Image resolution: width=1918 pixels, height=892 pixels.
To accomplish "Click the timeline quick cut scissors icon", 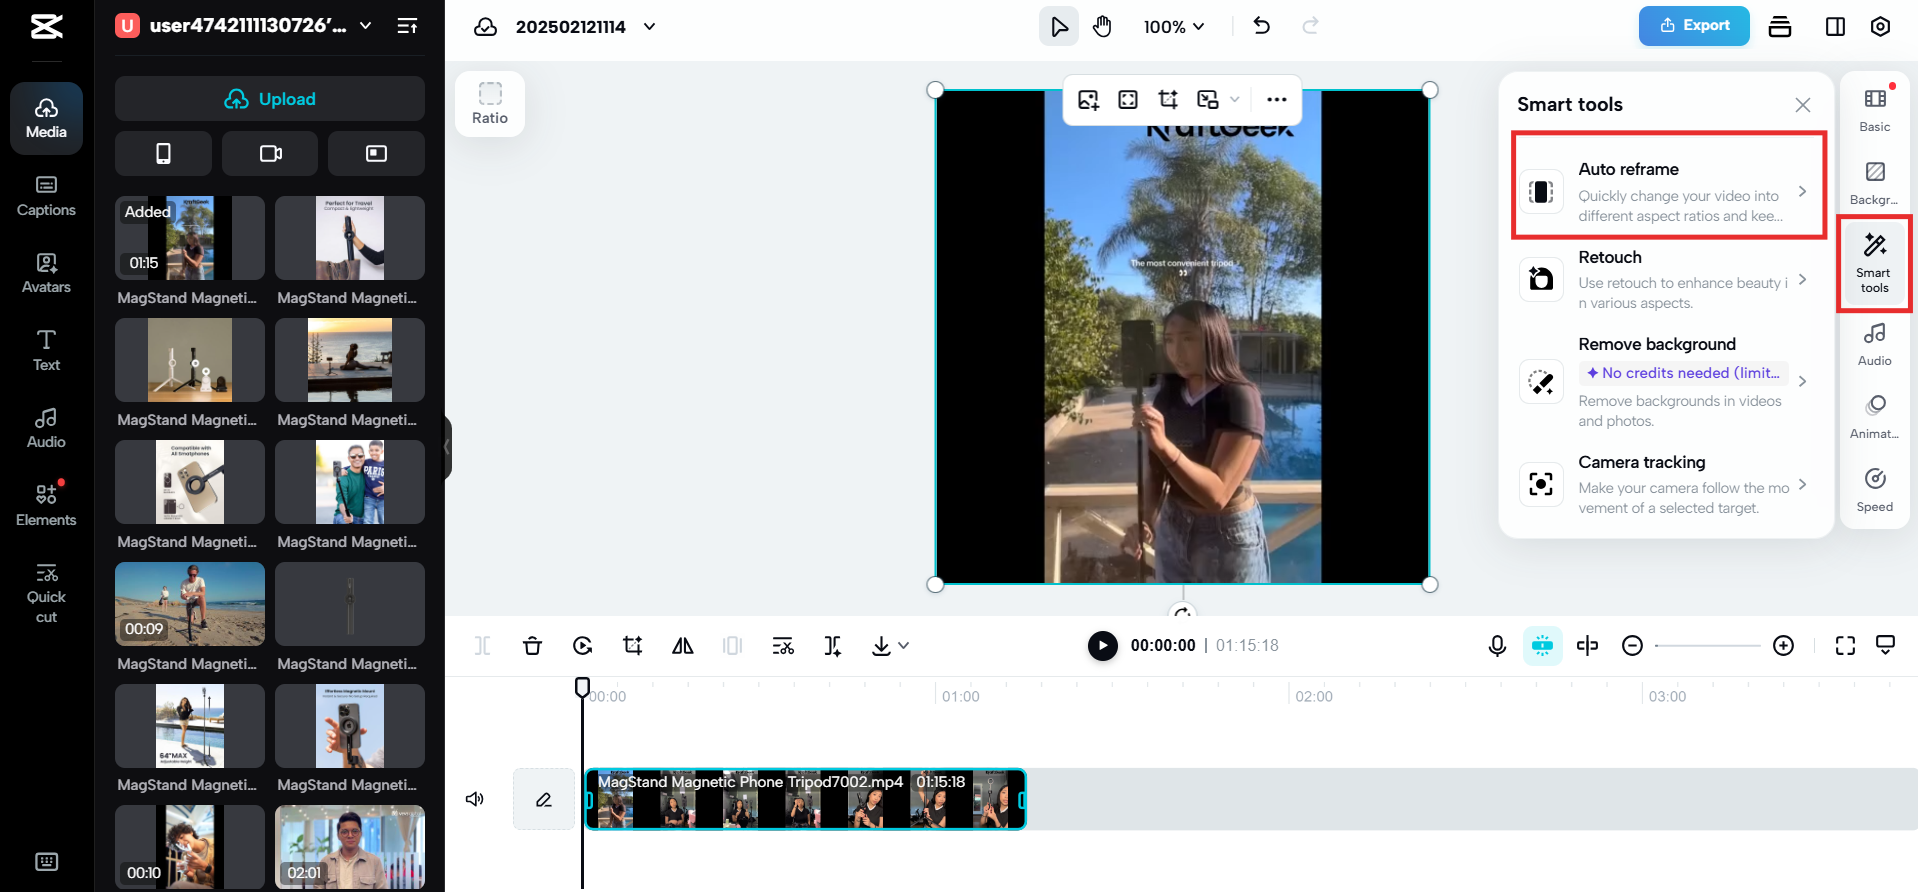I will (x=783, y=646).
